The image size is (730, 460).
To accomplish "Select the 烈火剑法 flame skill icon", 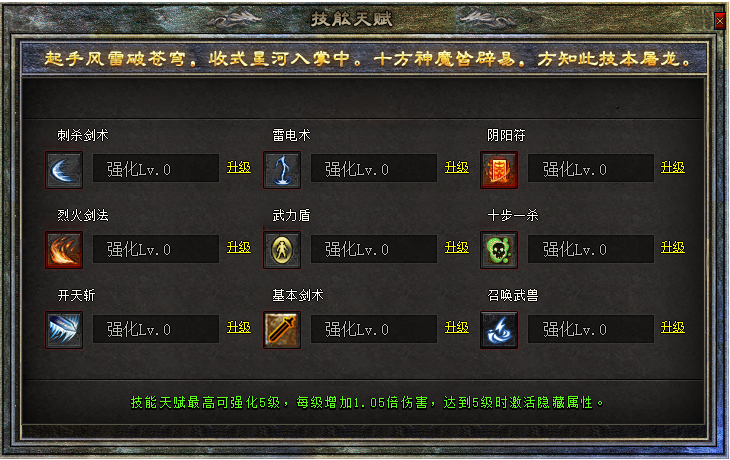I will pos(64,250).
